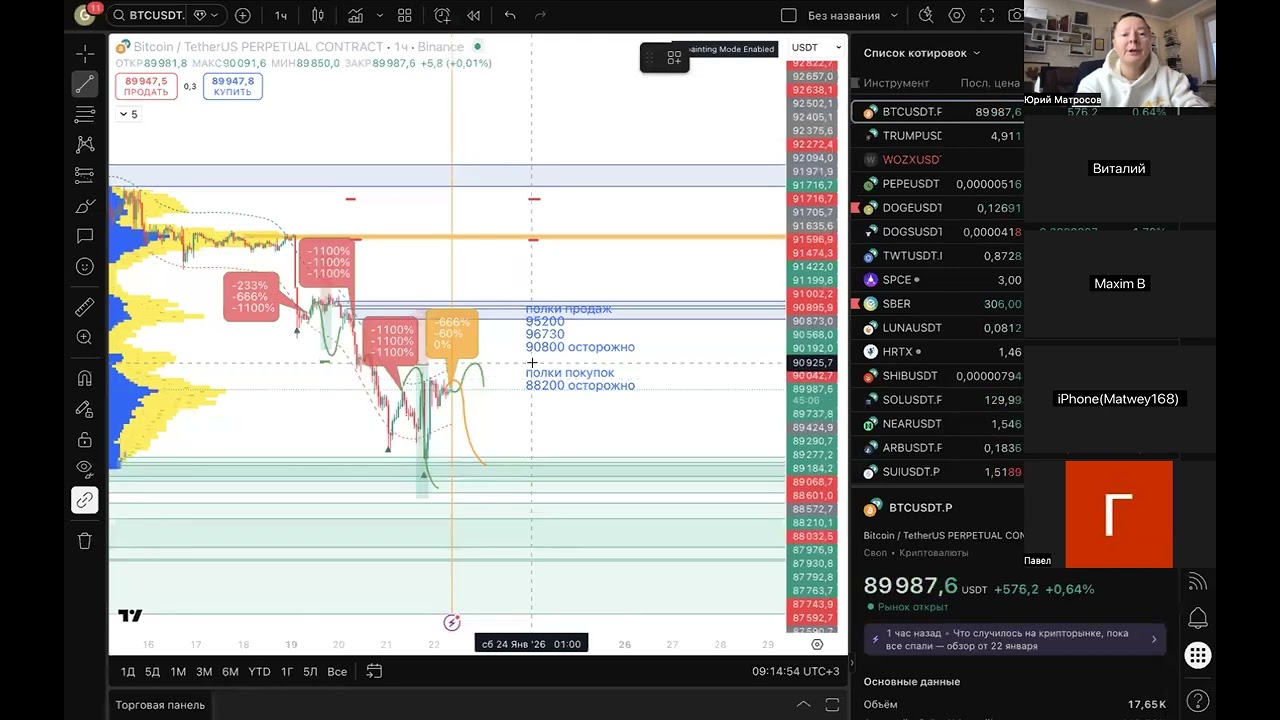Expand the indicators legend chevron showing 5
Viewport: 1280px width, 720px height.
click(x=129, y=114)
